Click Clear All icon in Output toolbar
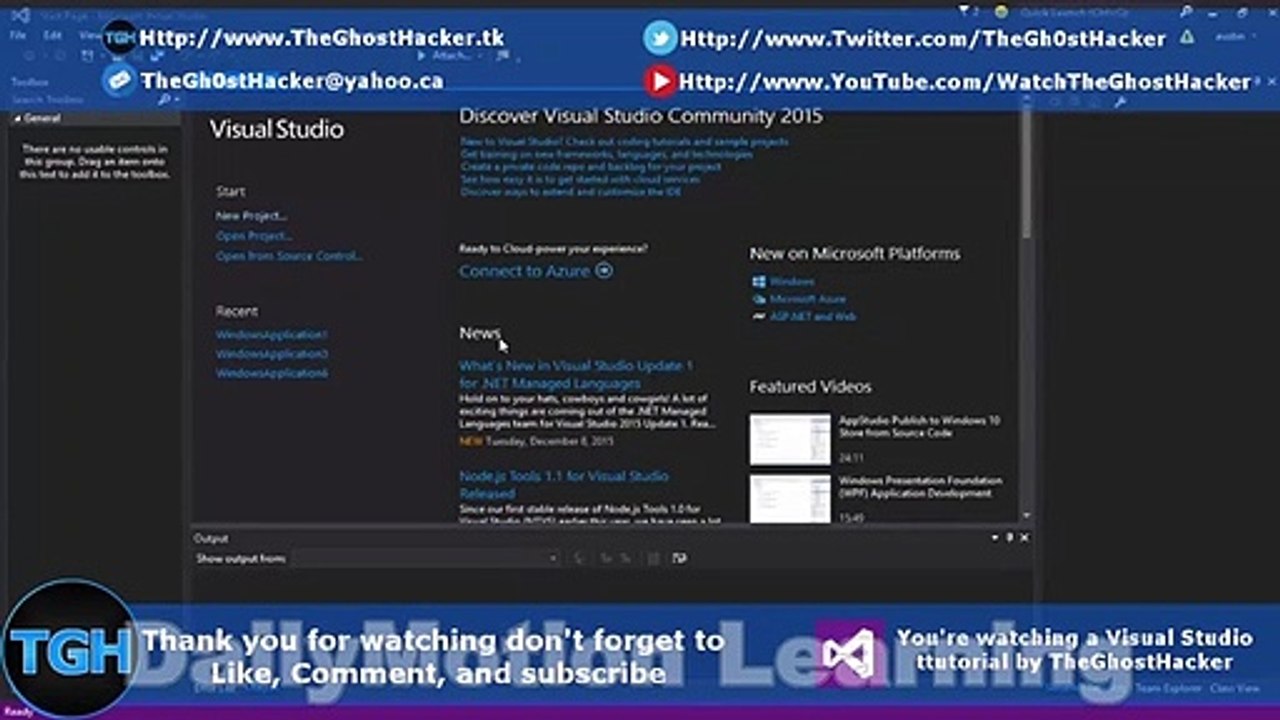The height and width of the screenshot is (720, 1280). click(653, 559)
